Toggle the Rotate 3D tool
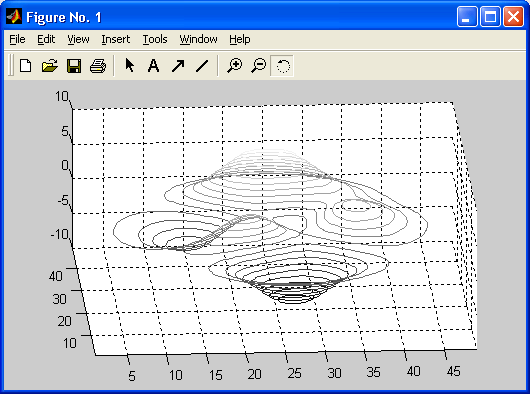 [x=282, y=66]
